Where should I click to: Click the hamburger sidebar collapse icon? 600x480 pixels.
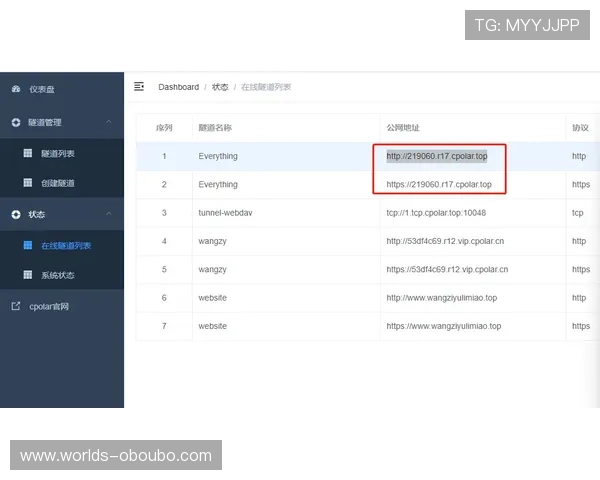tap(139, 87)
